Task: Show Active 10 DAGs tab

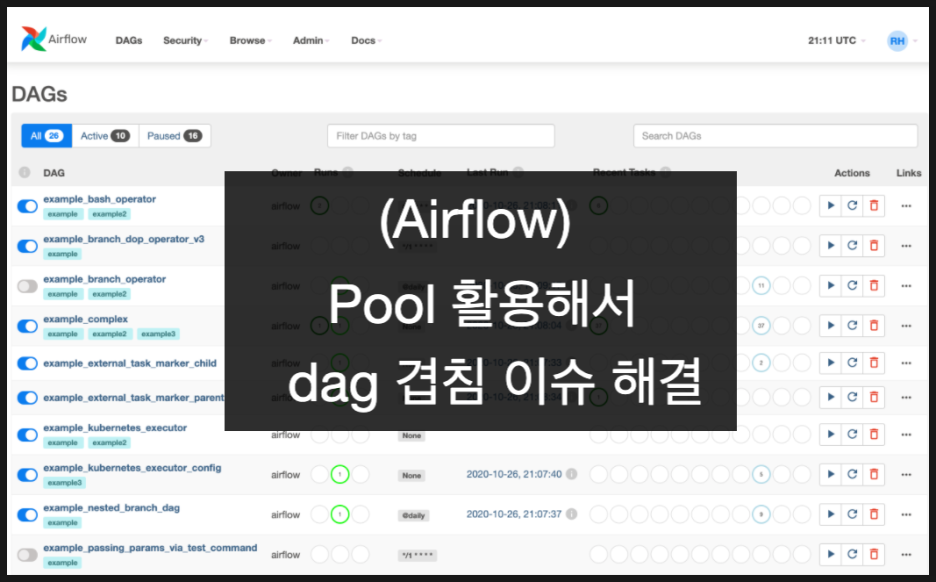Action: (x=105, y=136)
